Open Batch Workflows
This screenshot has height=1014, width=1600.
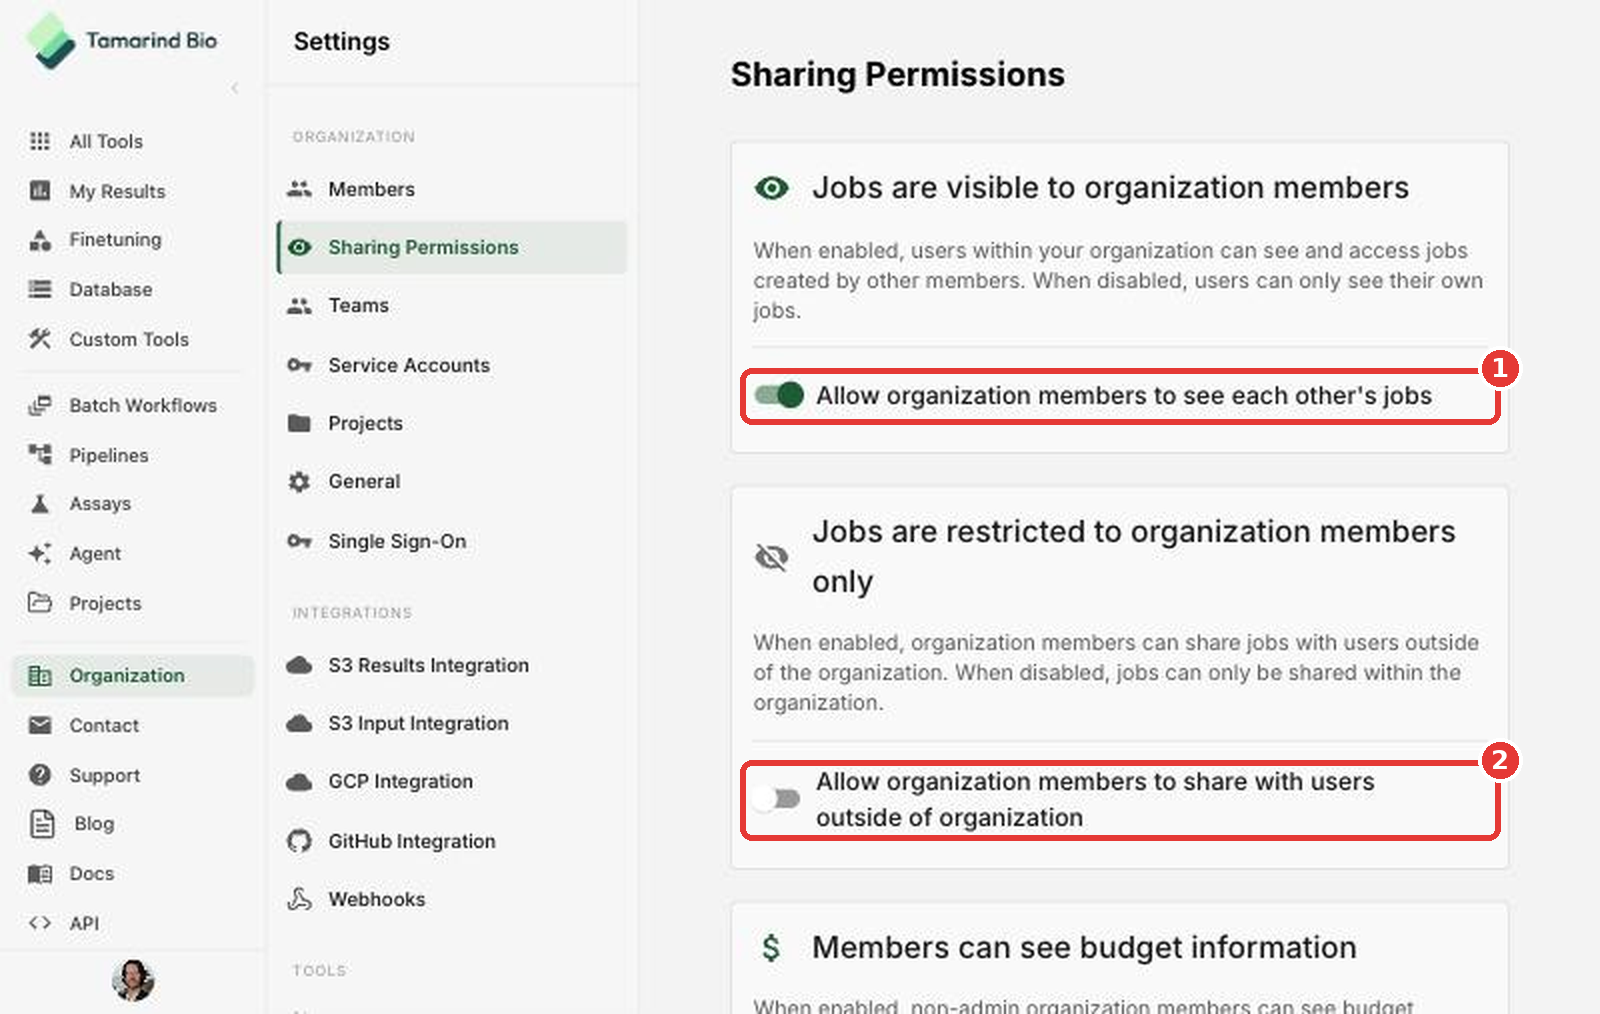pos(143,405)
